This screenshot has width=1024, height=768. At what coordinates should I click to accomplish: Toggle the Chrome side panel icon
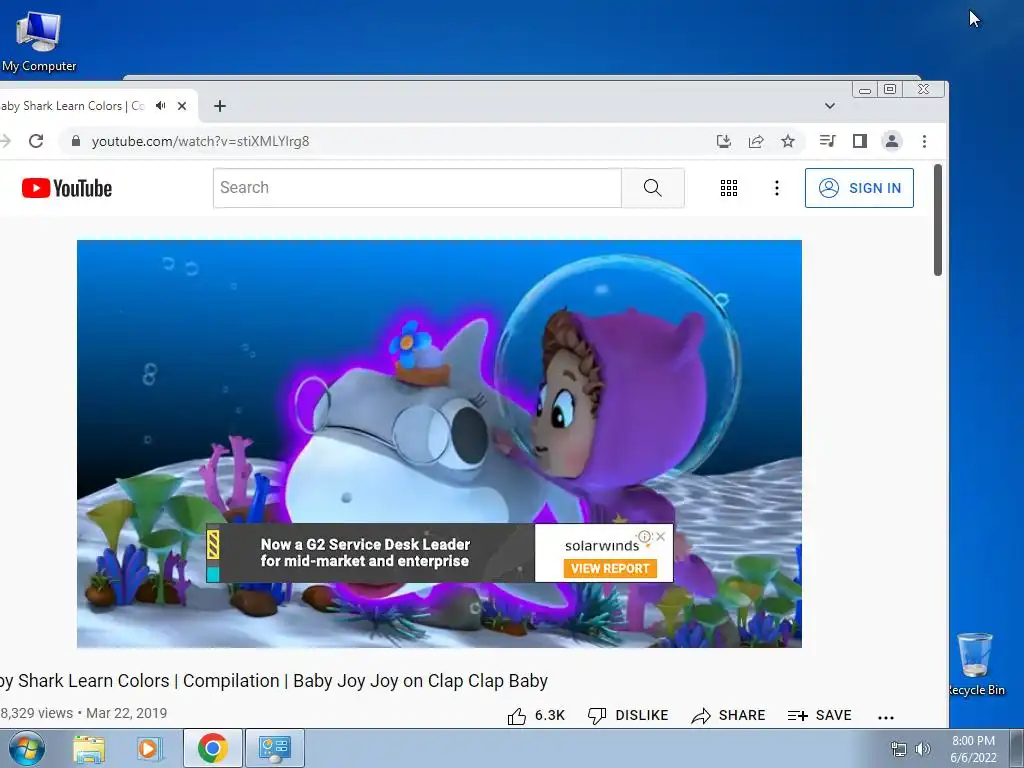pos(859,141)
